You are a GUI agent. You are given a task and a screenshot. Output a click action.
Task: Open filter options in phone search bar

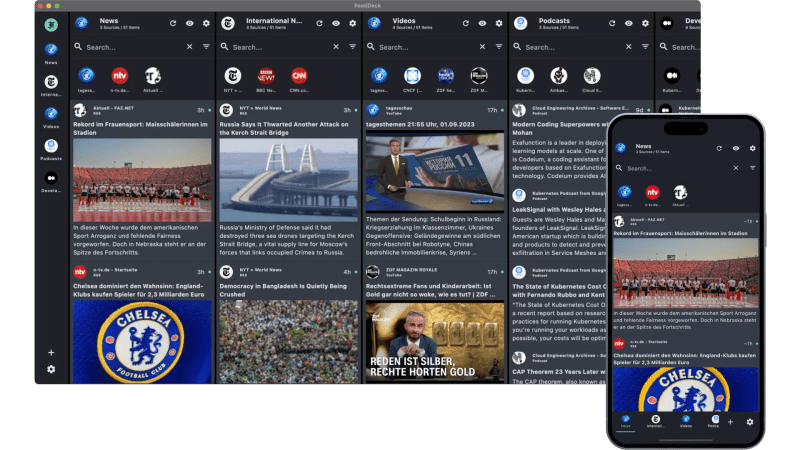753,168
